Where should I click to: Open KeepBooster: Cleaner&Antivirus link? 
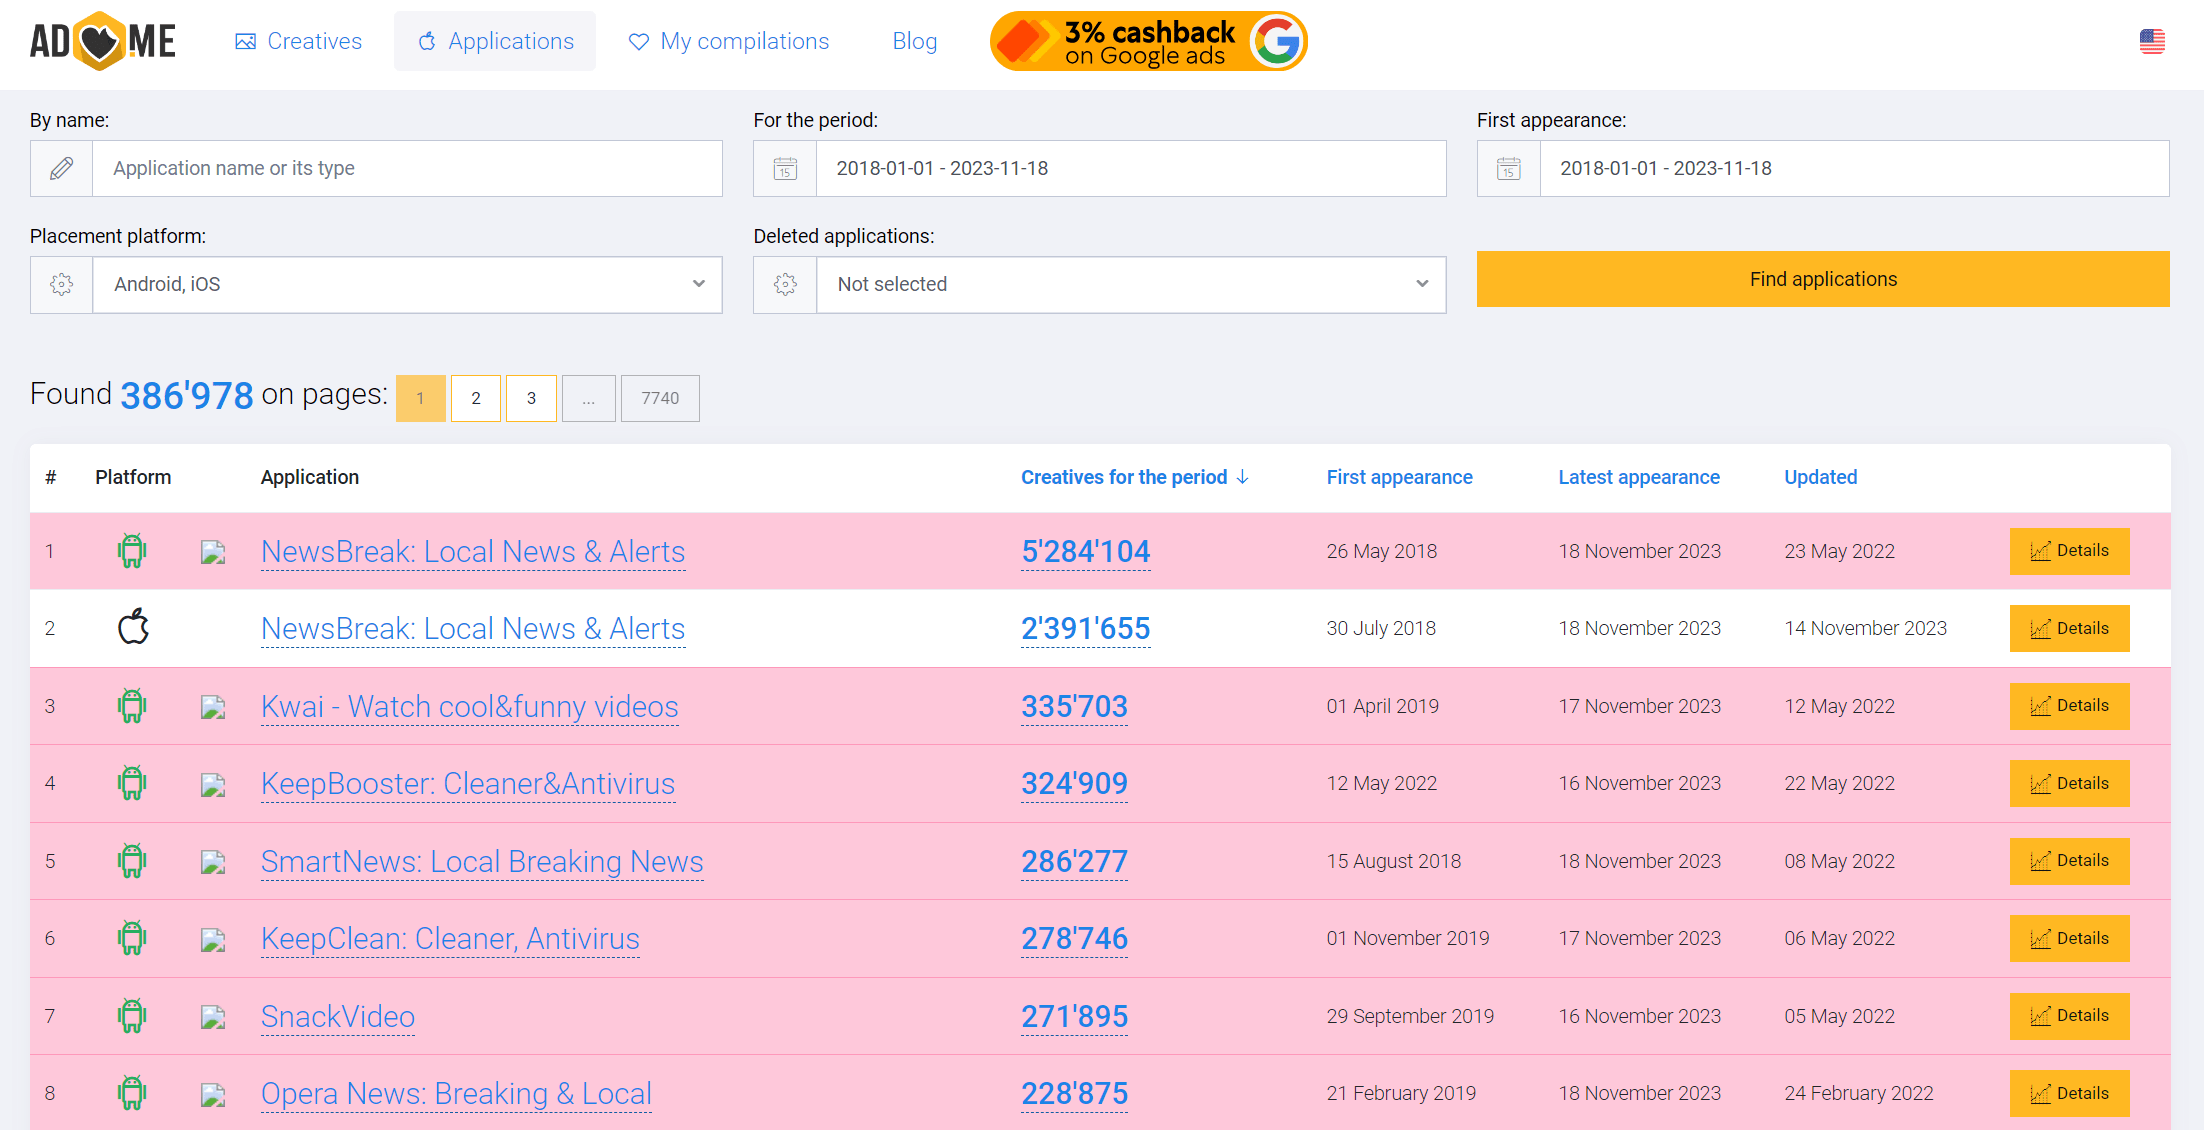point(468,783)
